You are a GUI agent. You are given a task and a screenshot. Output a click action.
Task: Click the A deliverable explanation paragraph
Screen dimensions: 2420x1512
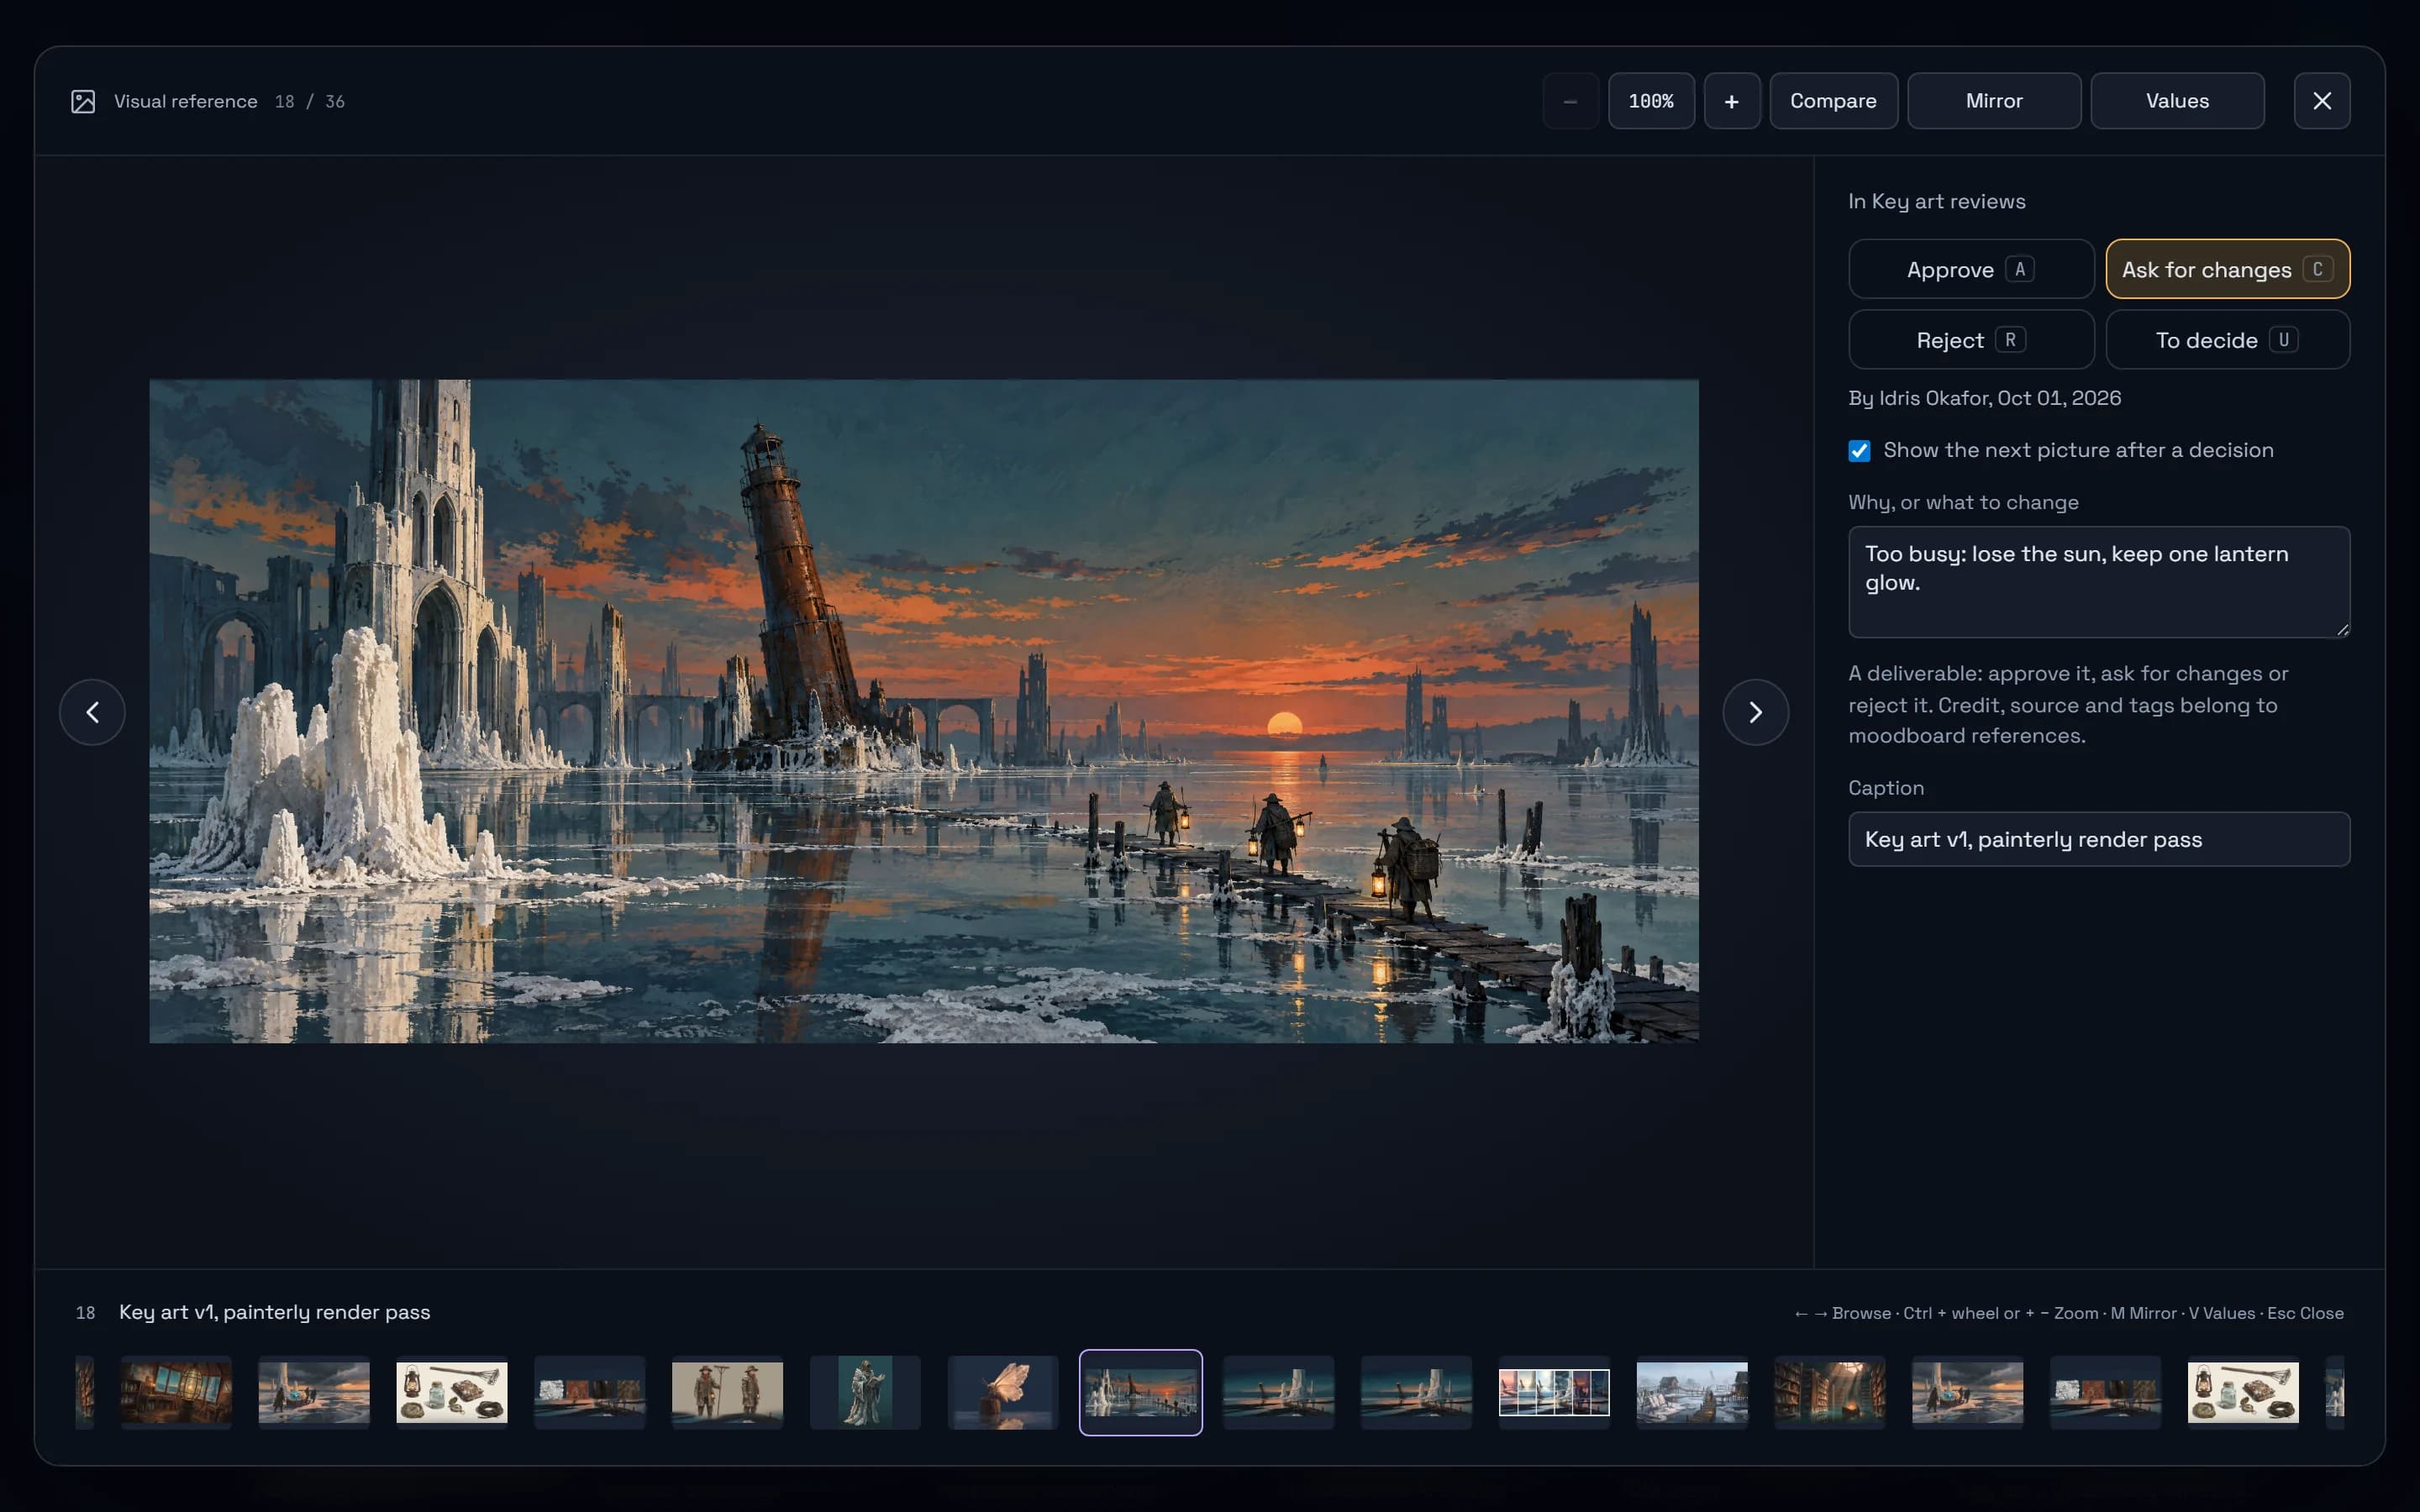click(x=2069, y=704)
